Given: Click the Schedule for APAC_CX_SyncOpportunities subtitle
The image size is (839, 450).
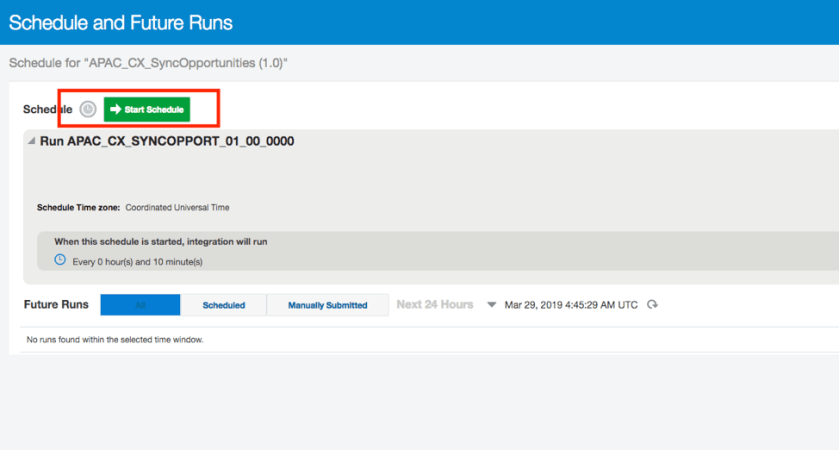Looking at the screenshot, I should 148,62.
